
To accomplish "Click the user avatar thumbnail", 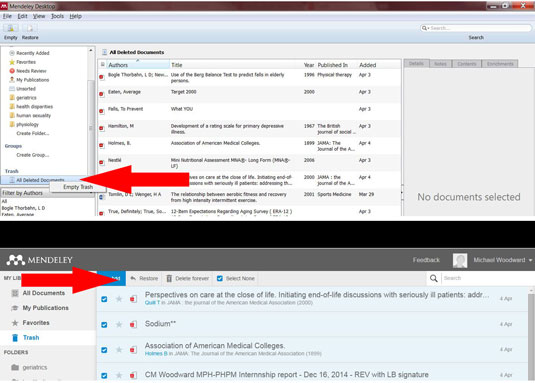I will [x=460, y=260].
